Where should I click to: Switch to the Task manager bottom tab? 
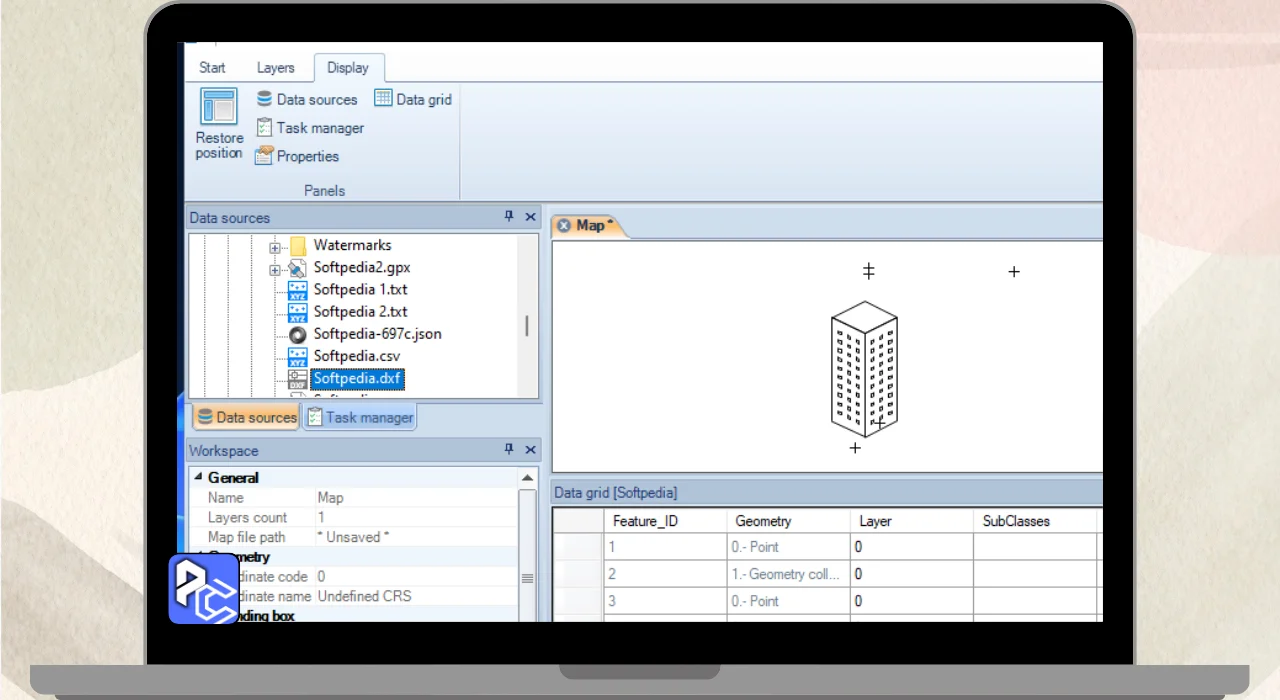tap(359, 417)
